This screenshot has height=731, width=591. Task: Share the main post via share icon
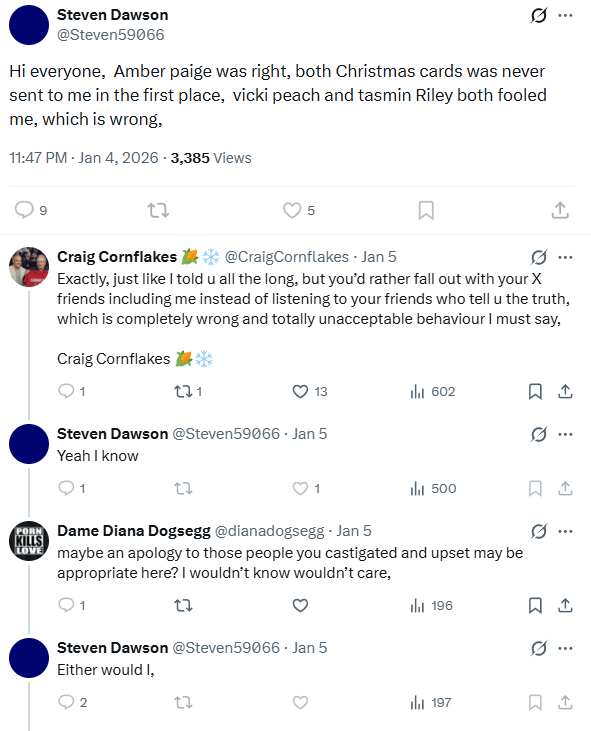[x=560, y=210]
